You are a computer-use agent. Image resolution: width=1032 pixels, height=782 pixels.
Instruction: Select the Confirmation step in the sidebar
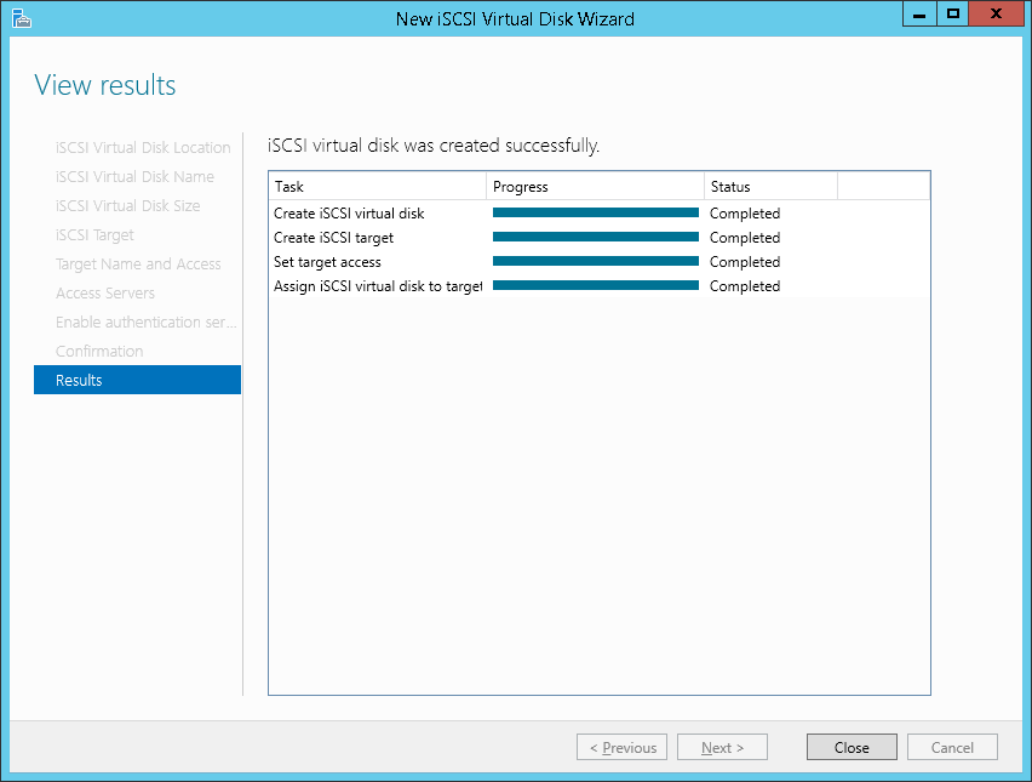99,351
